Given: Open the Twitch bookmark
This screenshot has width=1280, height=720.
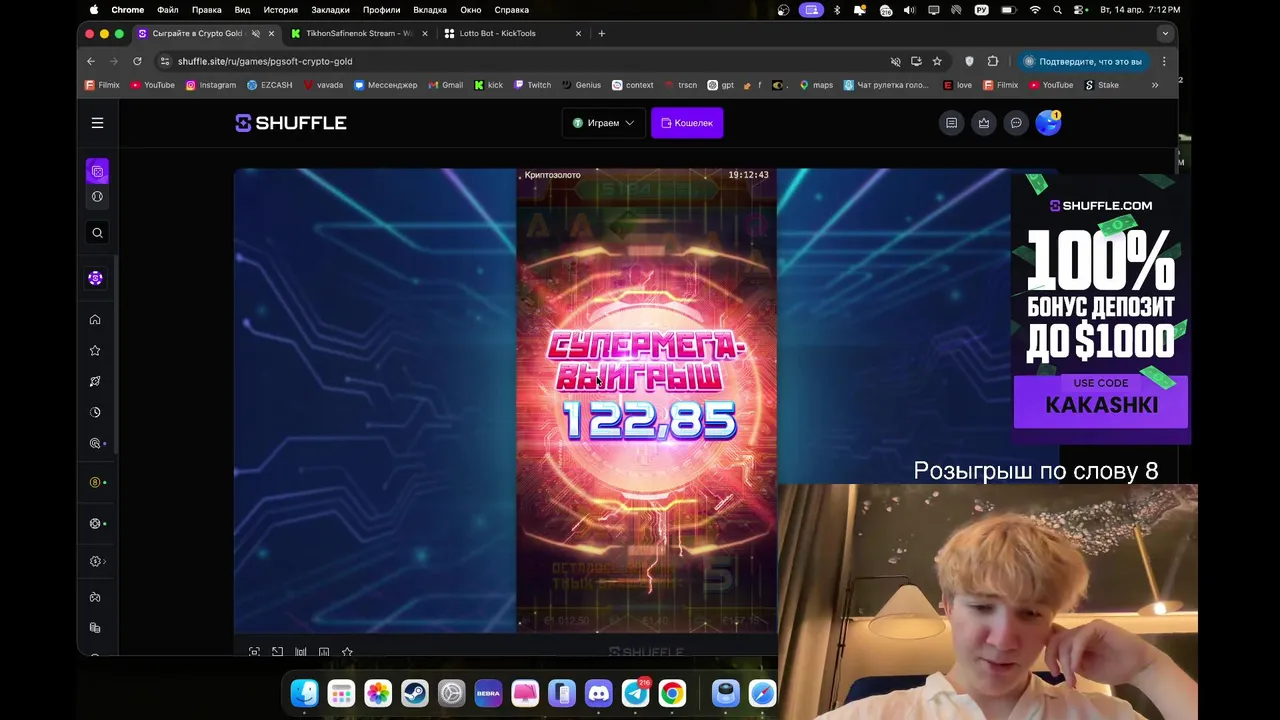Looking at the screenshot, I should (532, 85).
